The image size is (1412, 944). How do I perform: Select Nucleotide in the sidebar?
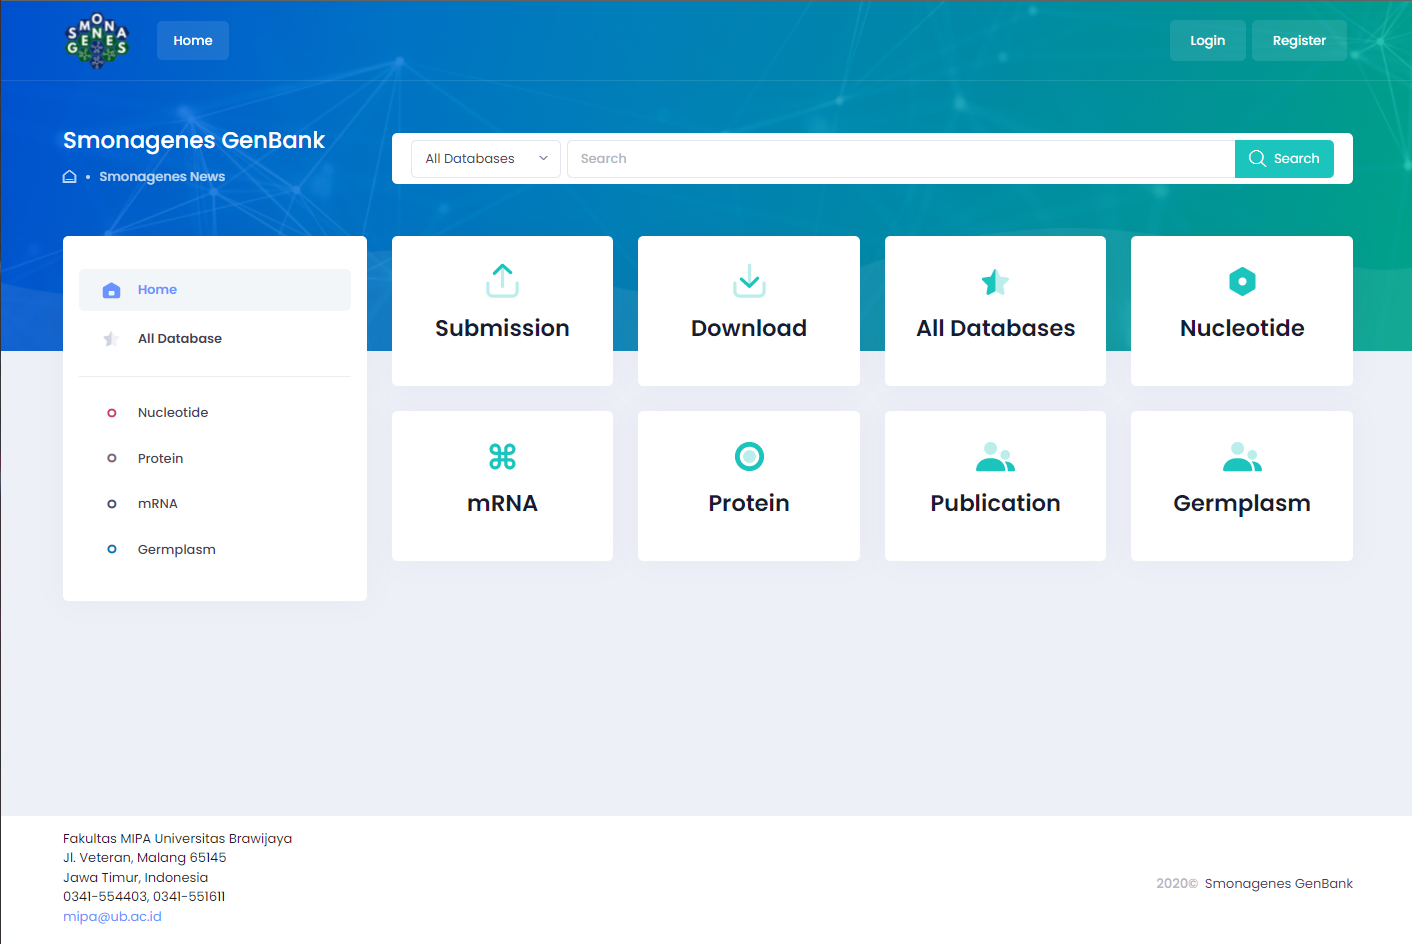[173, 413]
